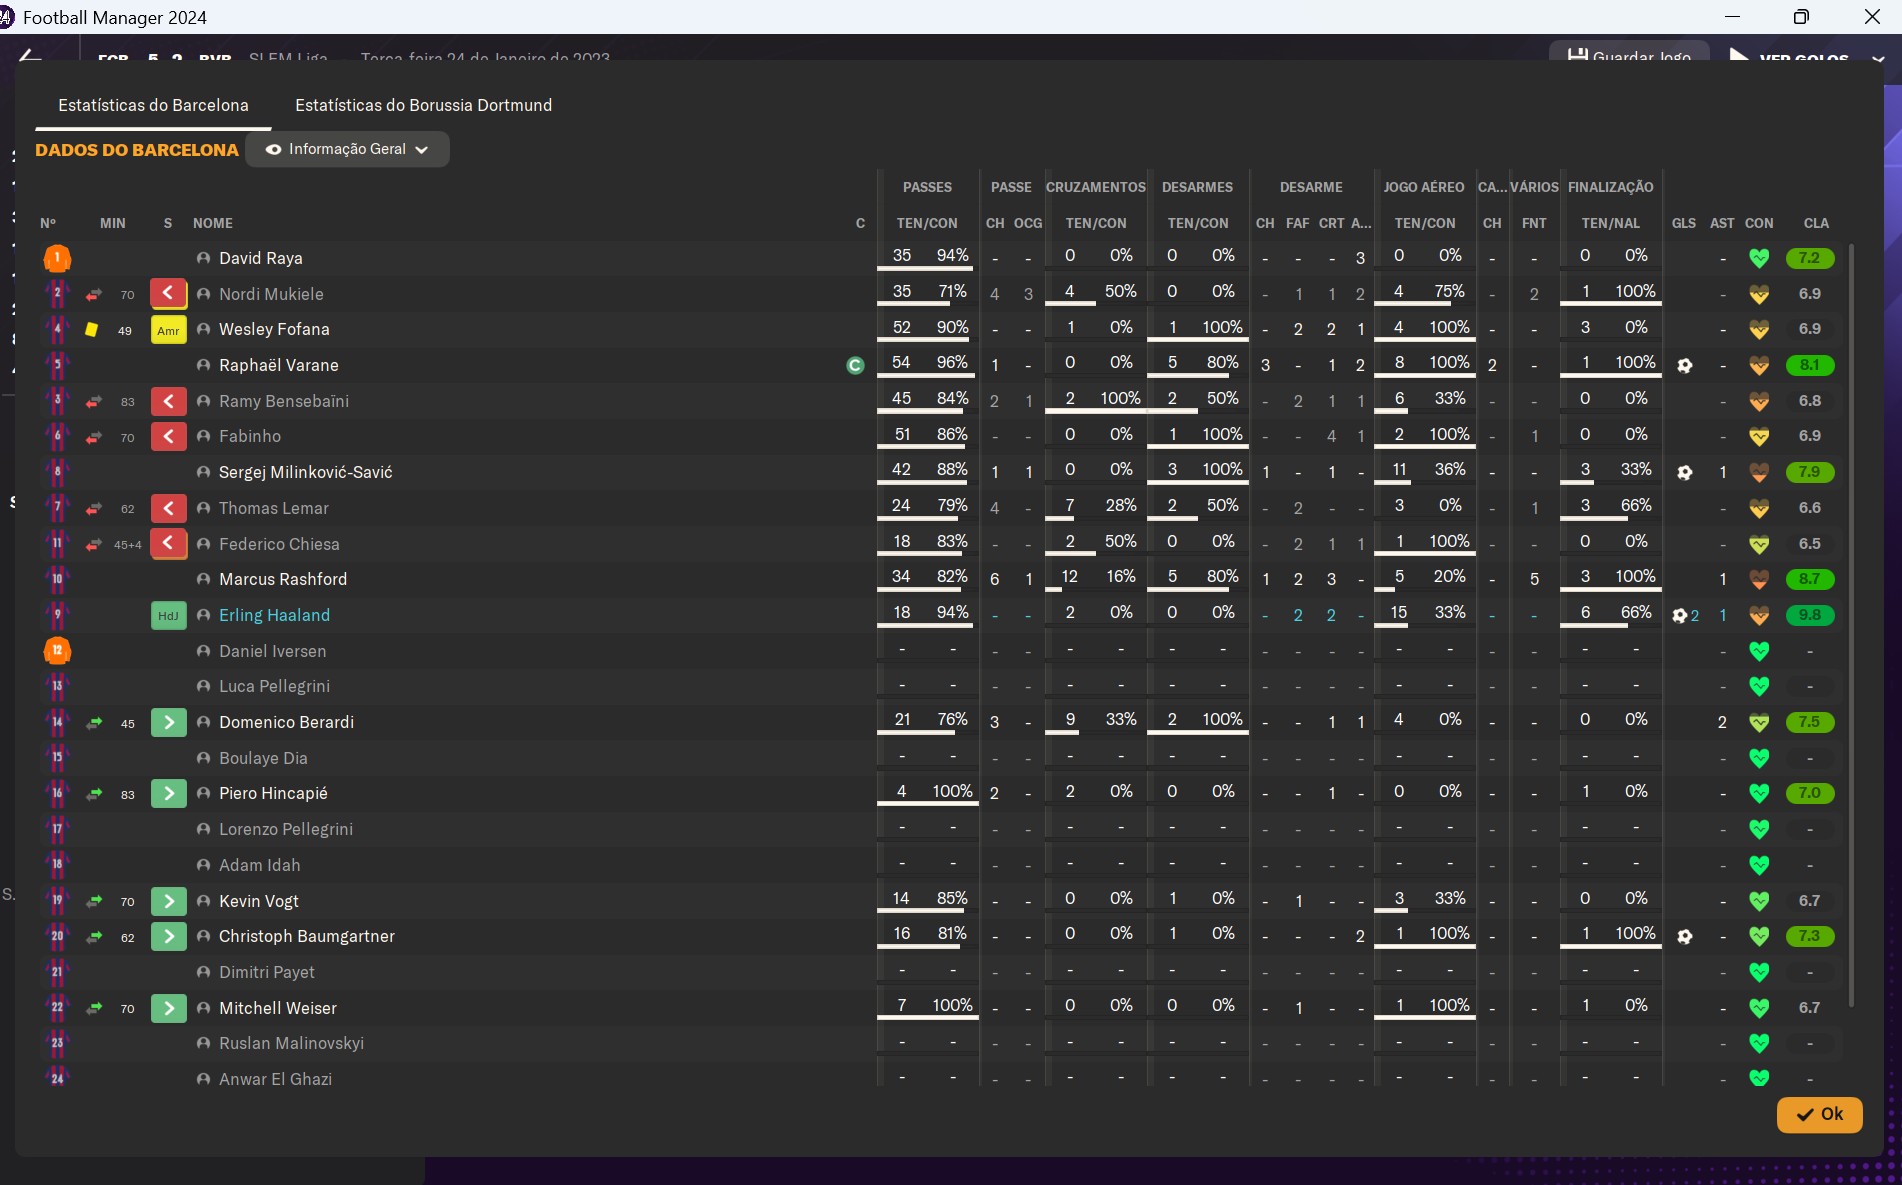Click Marcus Rashford 8.7 rating badge
Image resolution: width=1902 pixels, height=1185 pixels.
coord(1810,579)
